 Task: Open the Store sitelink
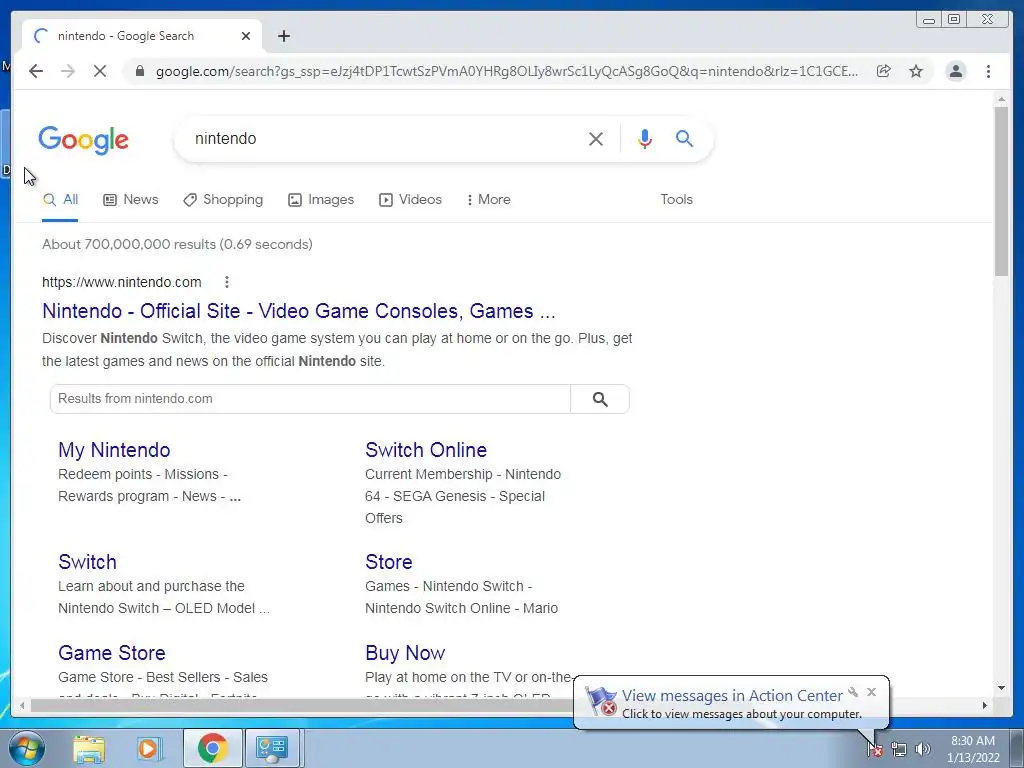click(389, 562)
